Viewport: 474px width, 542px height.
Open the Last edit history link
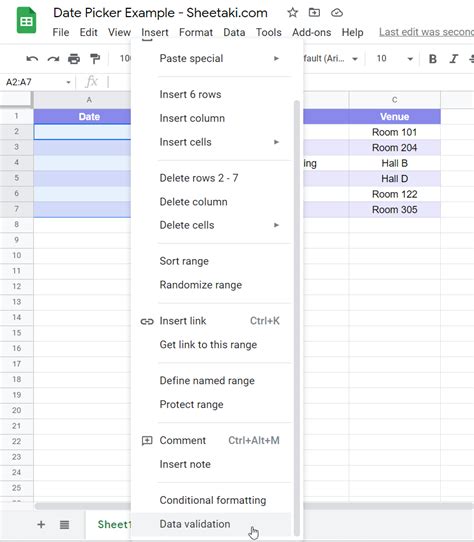click(x=426, y=32)
